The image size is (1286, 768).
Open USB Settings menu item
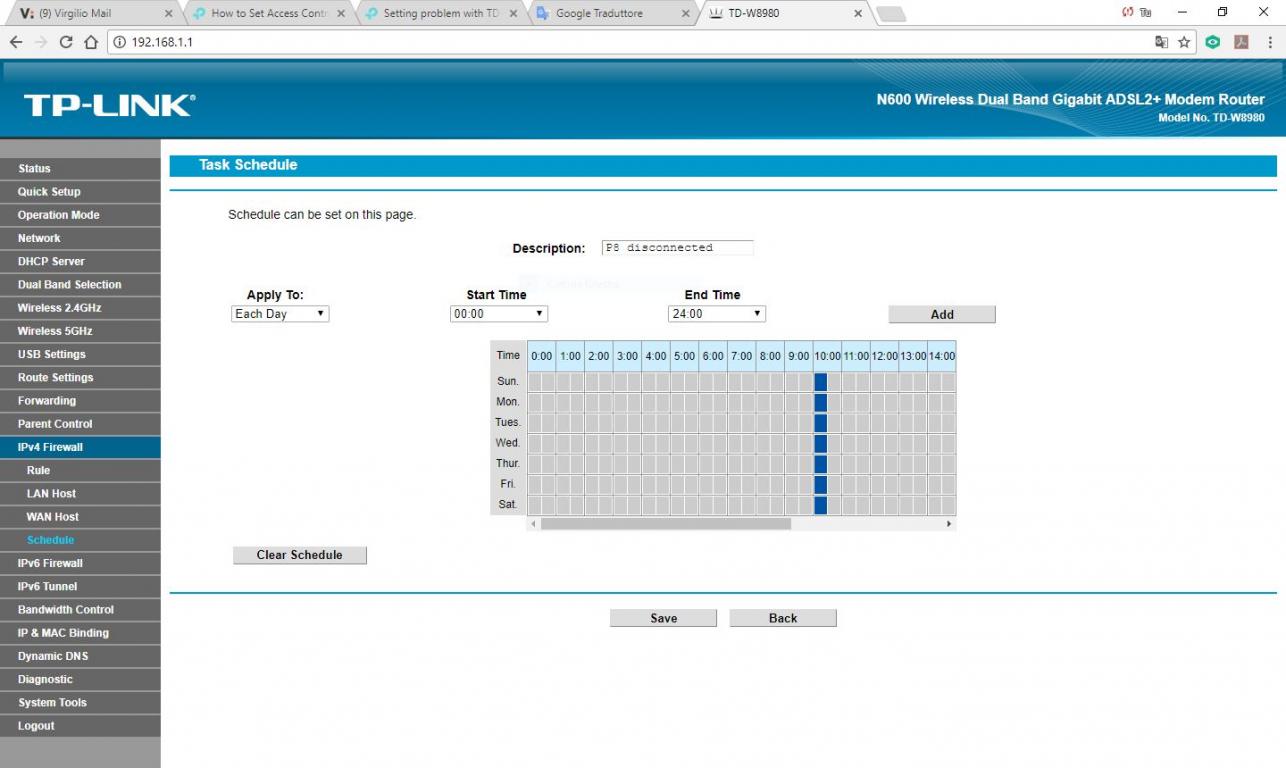(80, 354)
